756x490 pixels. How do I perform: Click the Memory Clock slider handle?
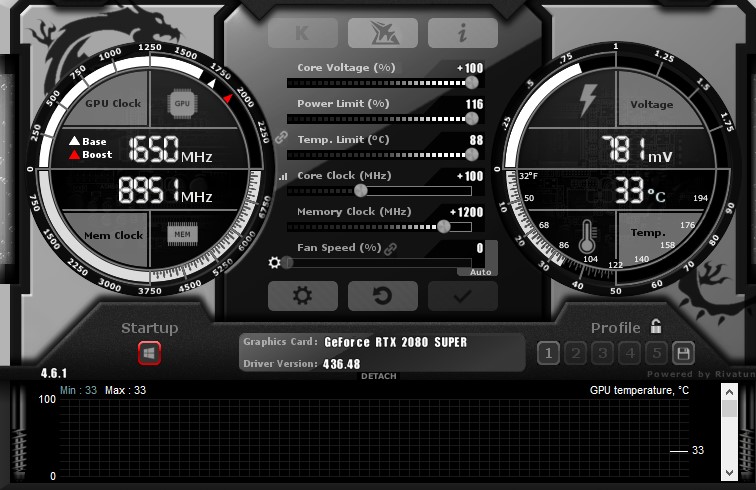tap(443, 226)
